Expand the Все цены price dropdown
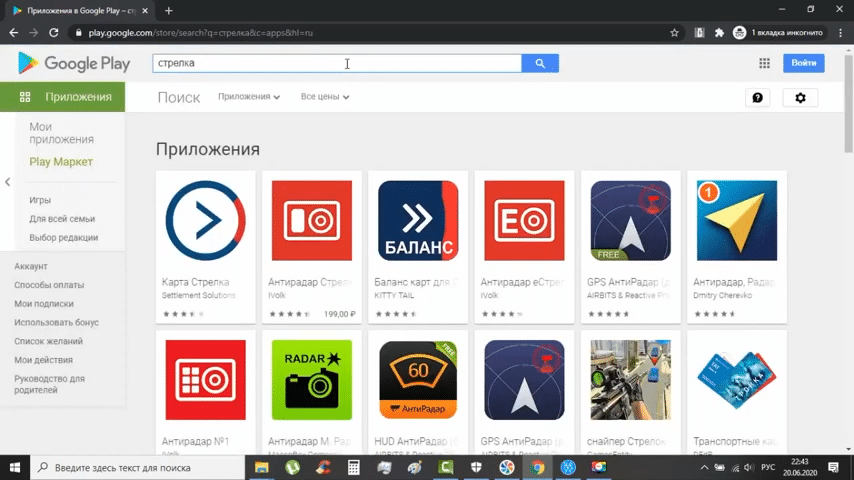Image resolution: width=854 pixels, height=480 pixels. pyautogui.click(x=325, y=96)
